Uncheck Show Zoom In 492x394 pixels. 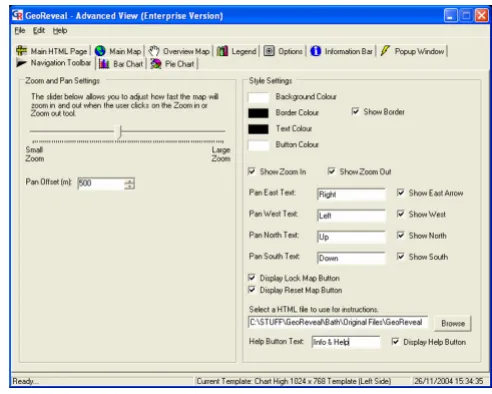coord(252,171)
